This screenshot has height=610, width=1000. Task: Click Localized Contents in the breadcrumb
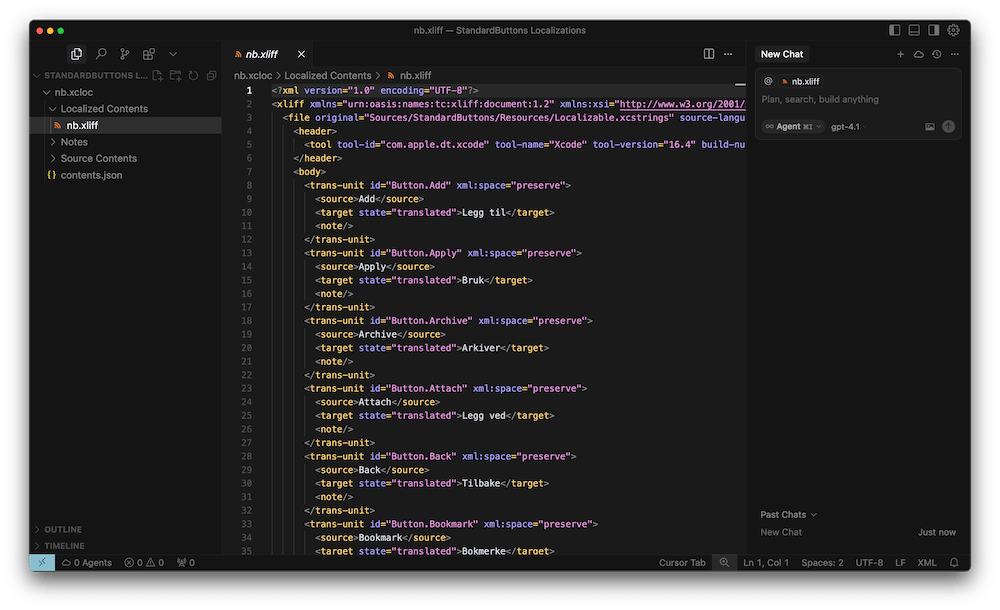pos(328,75)
